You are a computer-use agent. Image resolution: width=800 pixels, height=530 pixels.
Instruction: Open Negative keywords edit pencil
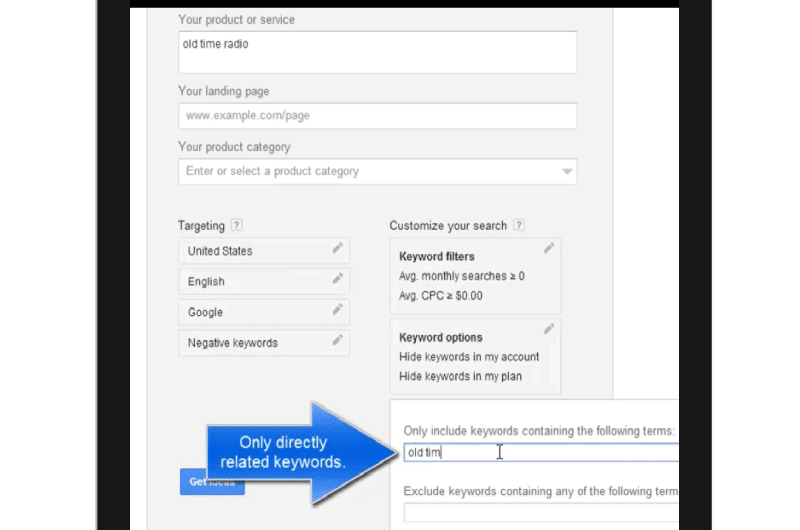pyautogui.click(x=337, y=340)
